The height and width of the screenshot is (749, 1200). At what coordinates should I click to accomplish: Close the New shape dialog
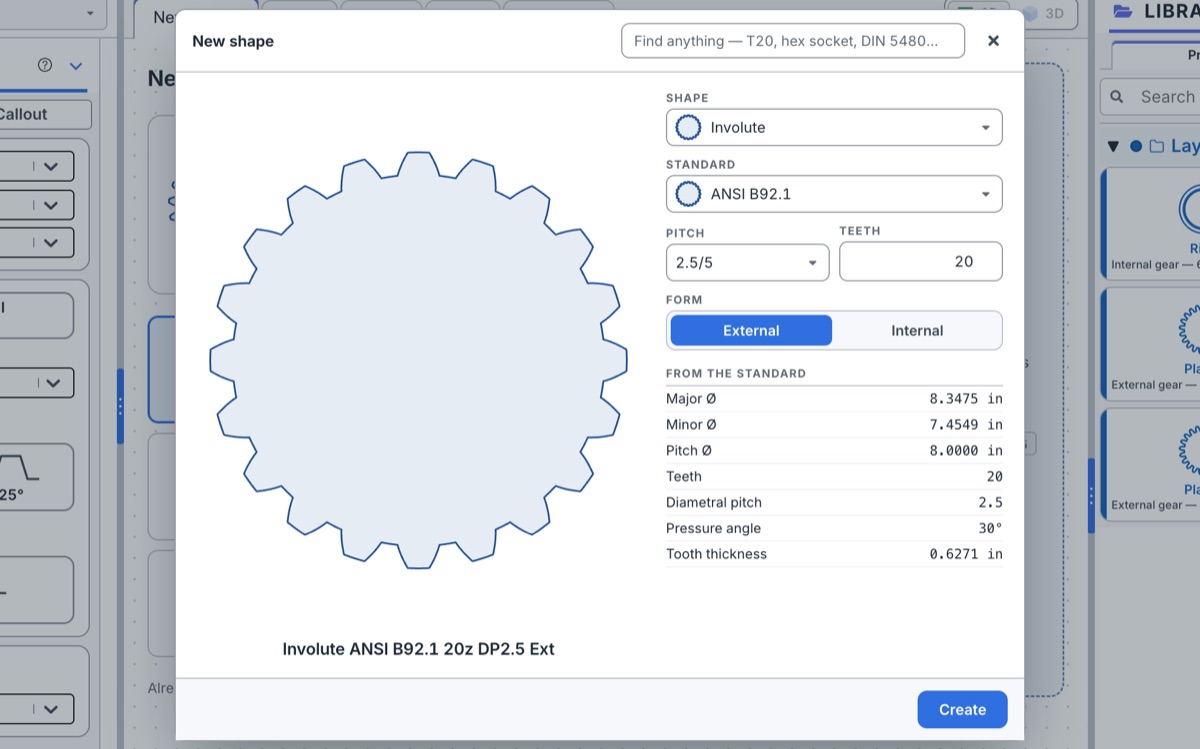click(x=993, y=41)
